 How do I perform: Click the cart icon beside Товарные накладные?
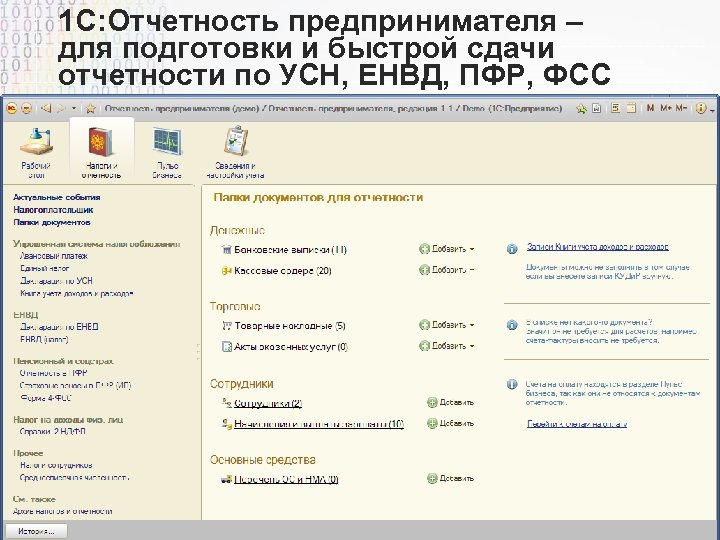226,326
